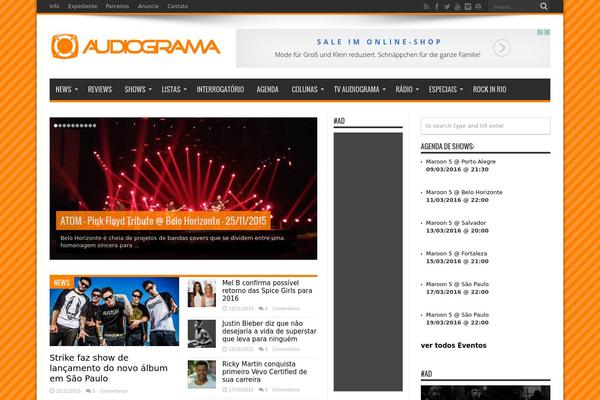Open the Agenda menu item
Screen dimensions: 600x400
pyautogui.click(x=267, y=89)
